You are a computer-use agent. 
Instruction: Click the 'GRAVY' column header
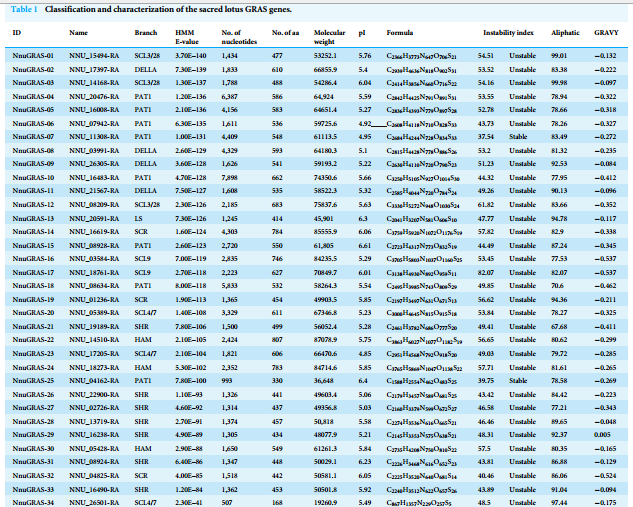point(606,33)
